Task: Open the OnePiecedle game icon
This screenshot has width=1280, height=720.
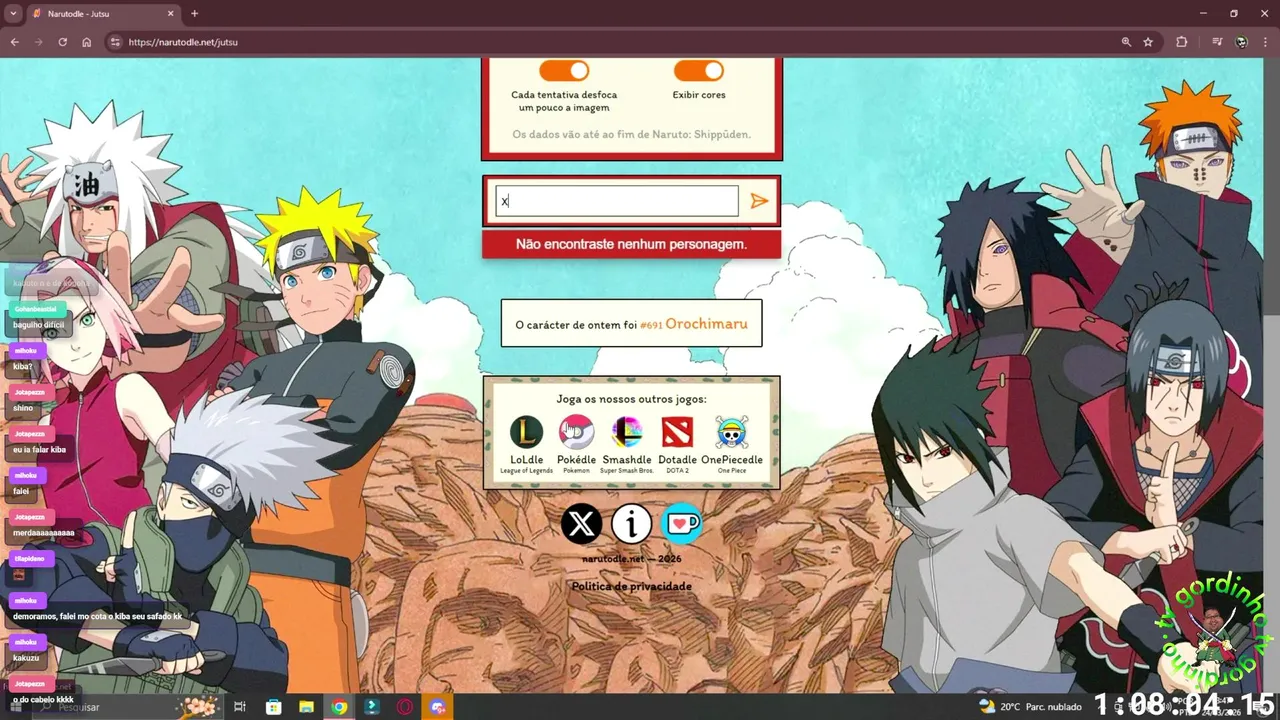Action: (732, 432)
